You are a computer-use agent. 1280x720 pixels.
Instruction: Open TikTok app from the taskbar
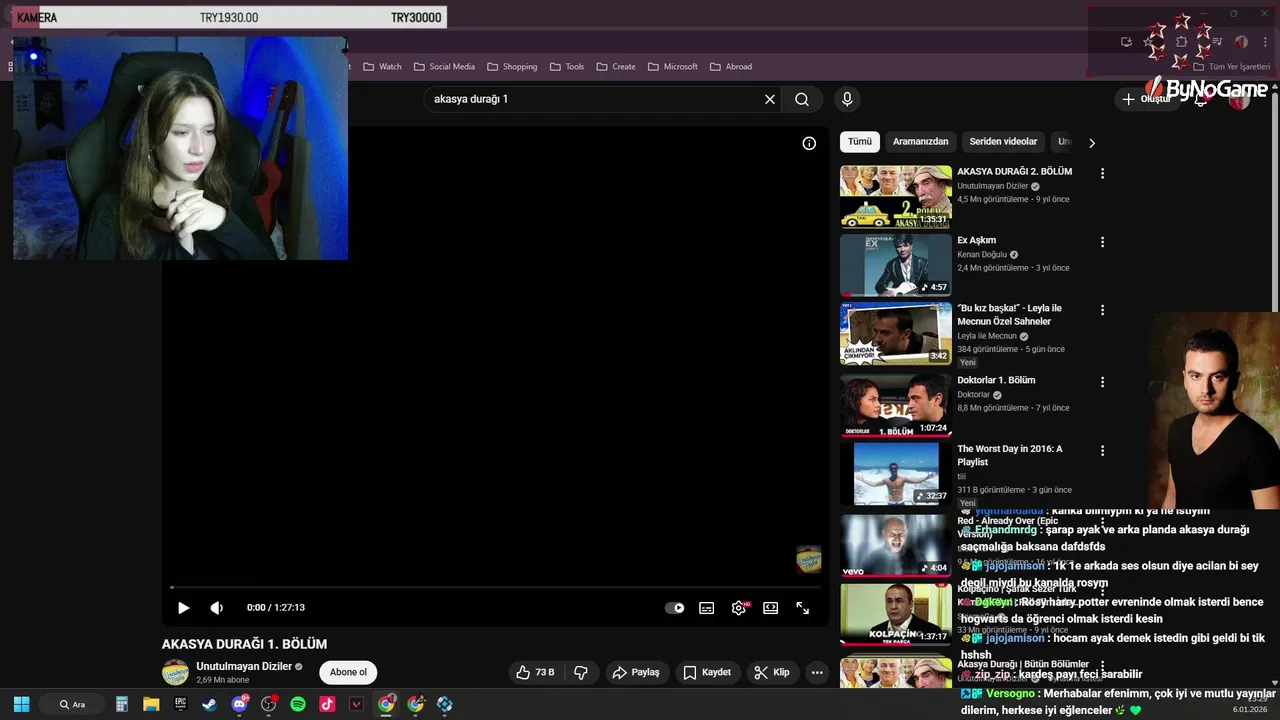327,704
